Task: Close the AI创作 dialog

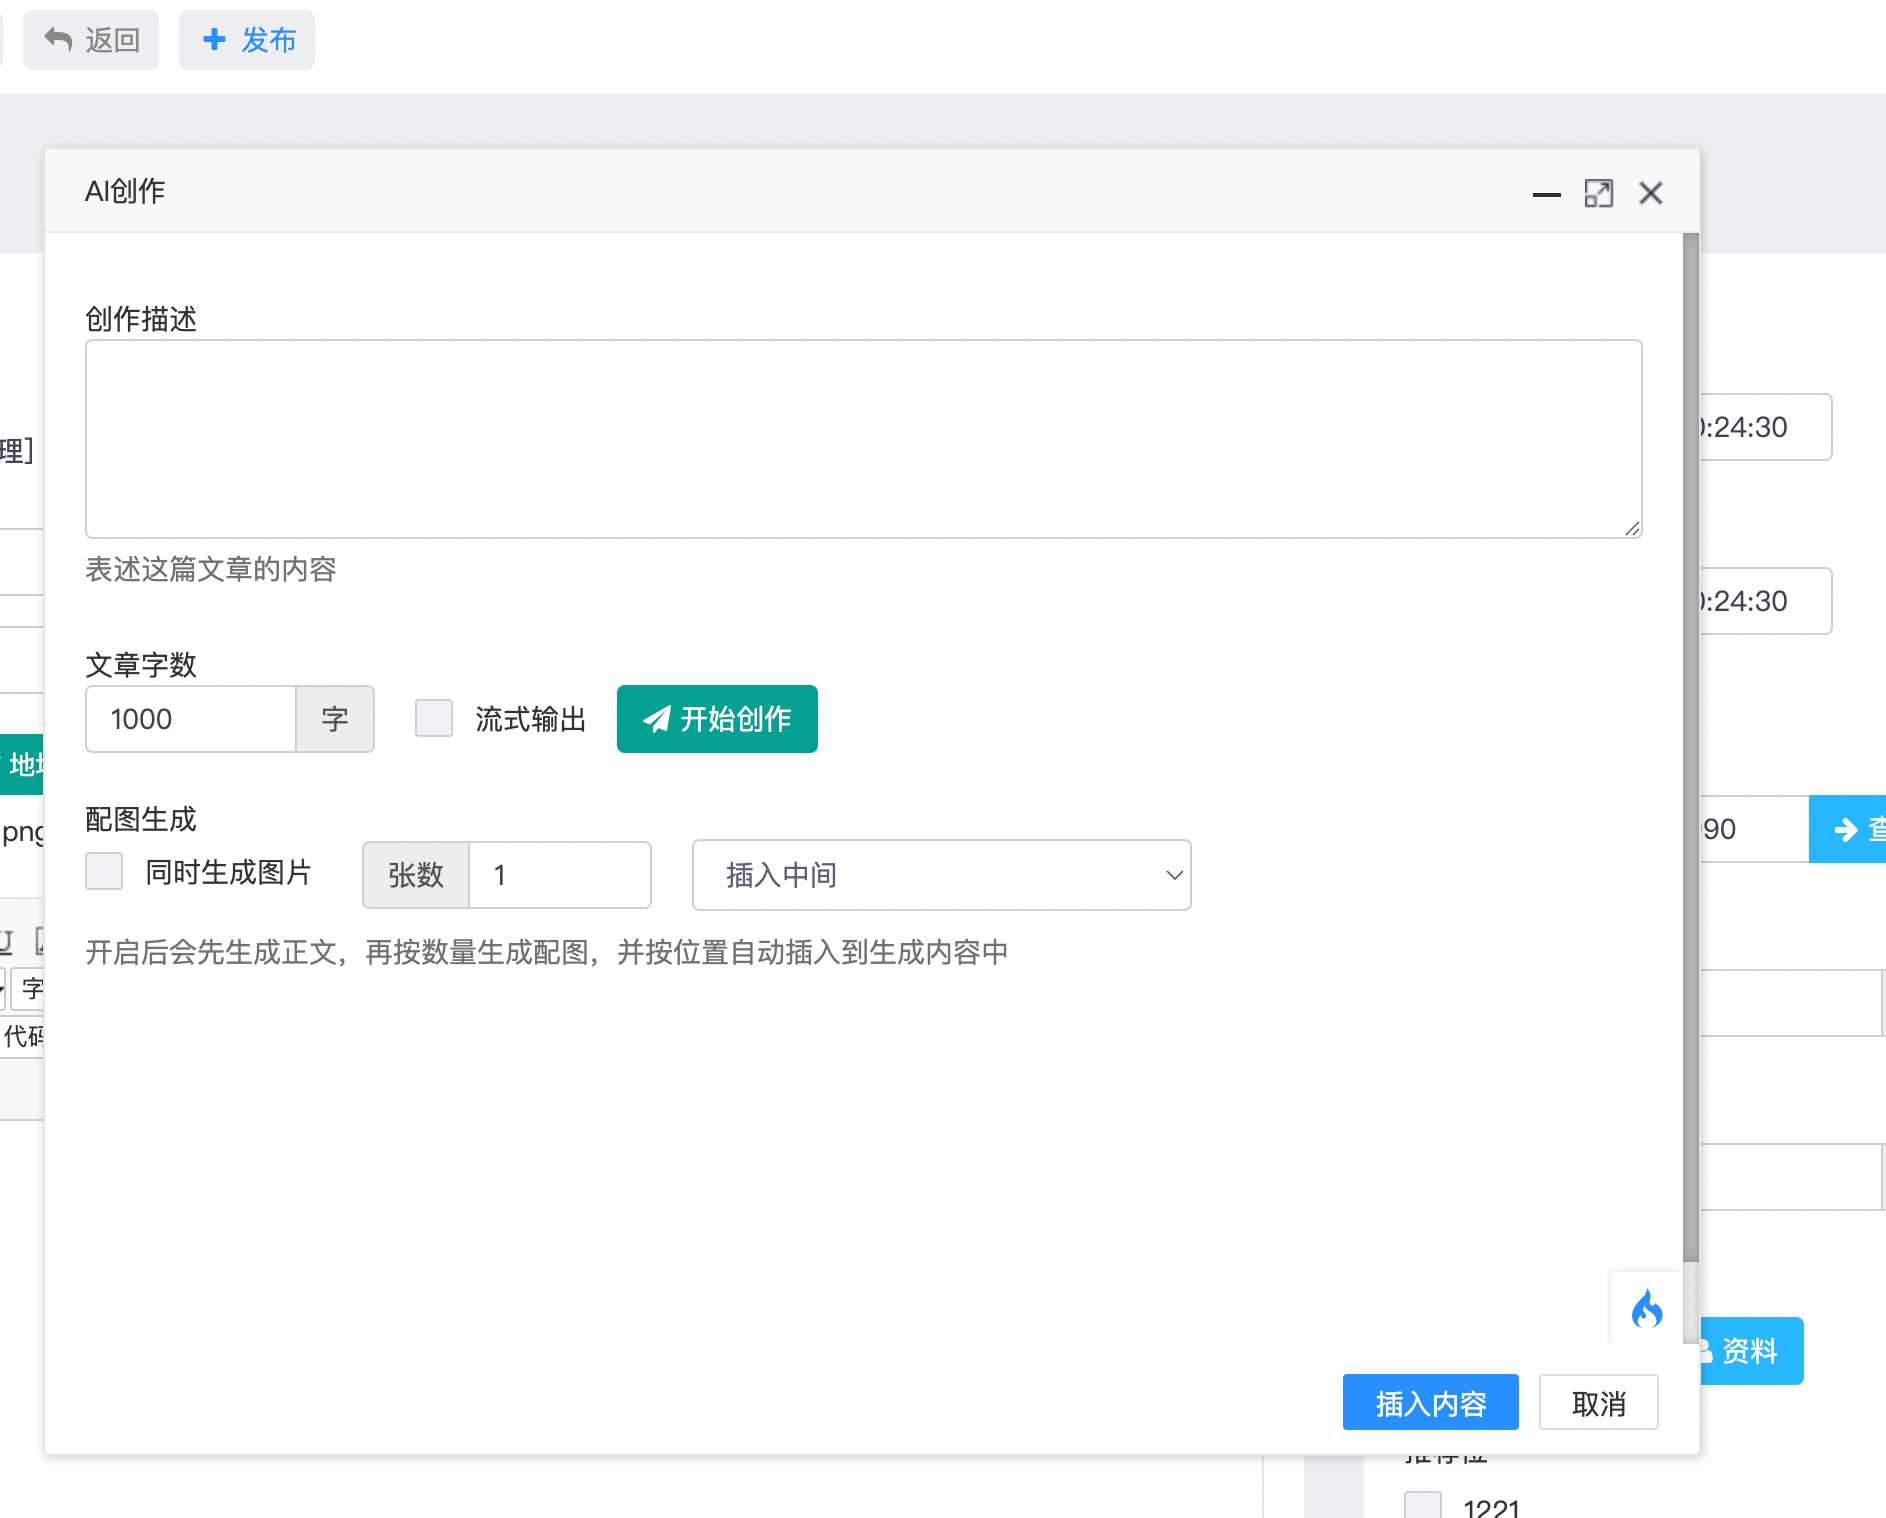Action: (x=1650, y=193)
